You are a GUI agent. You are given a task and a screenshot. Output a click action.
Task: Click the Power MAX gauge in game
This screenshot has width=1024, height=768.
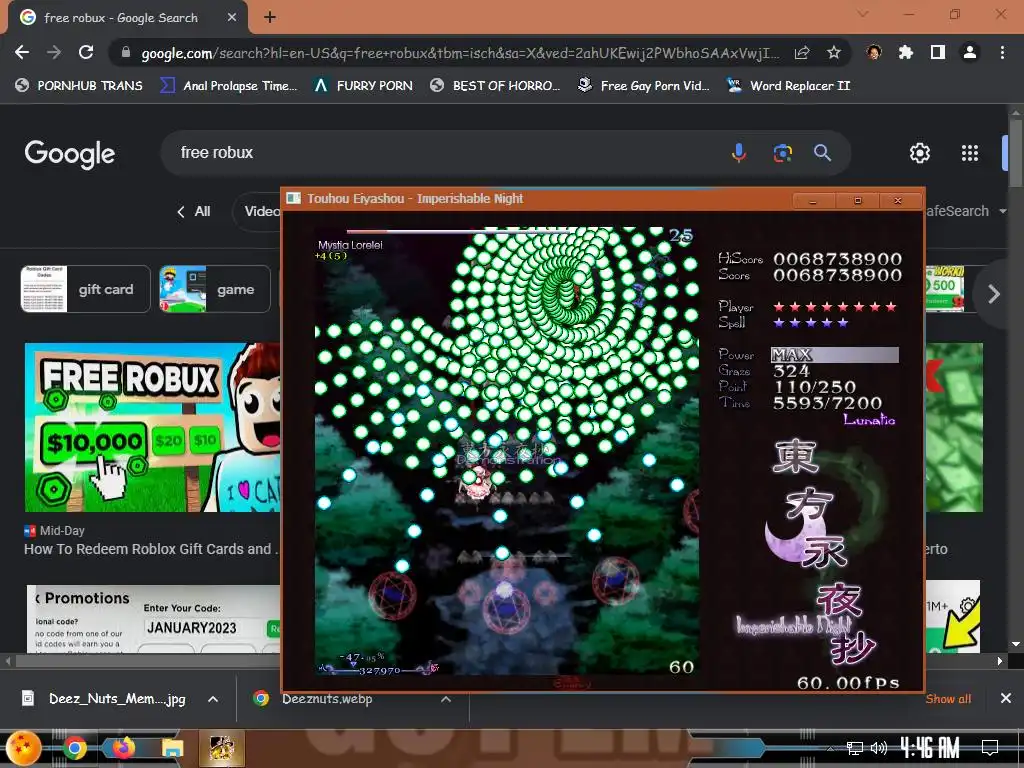coord(835,355)
